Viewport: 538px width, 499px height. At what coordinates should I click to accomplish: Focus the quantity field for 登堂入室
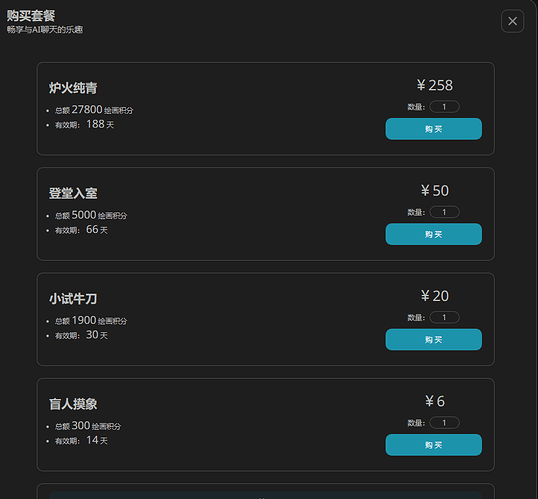444,212
